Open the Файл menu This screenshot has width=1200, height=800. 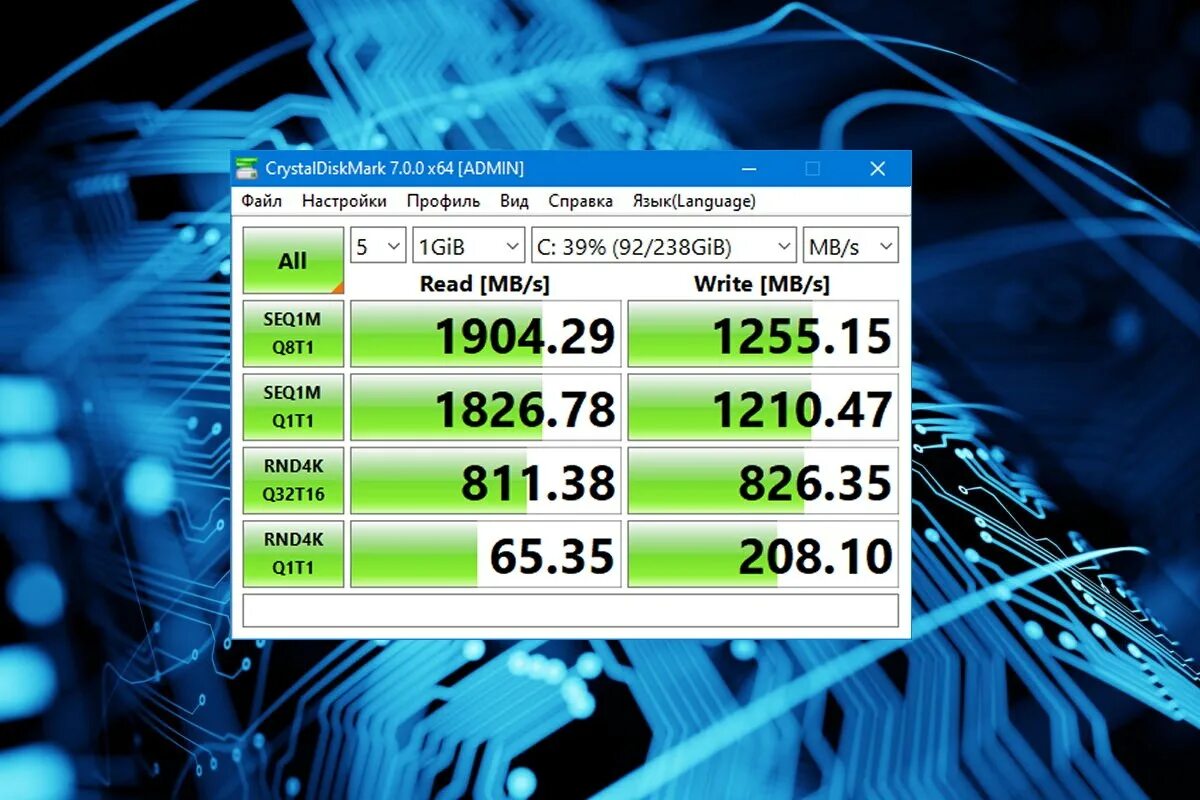261,201
